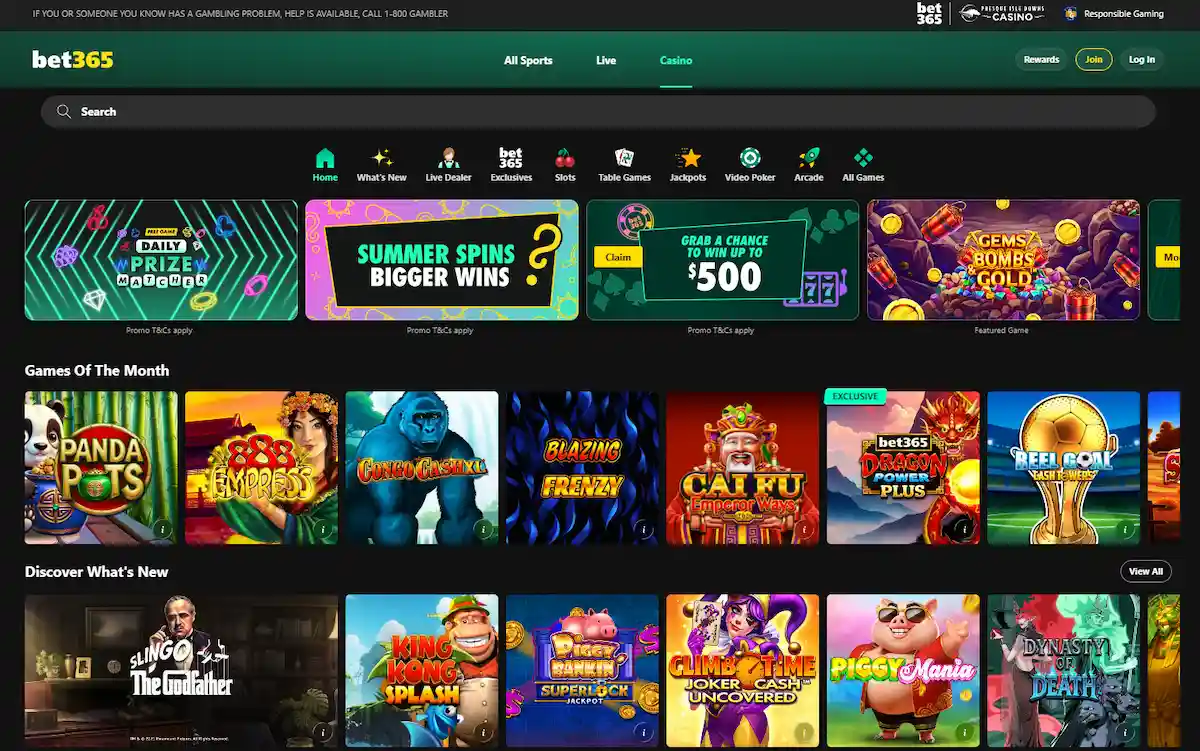
Task: Launch bet365 Dragon Power Plus
Action: coord(903,467)
